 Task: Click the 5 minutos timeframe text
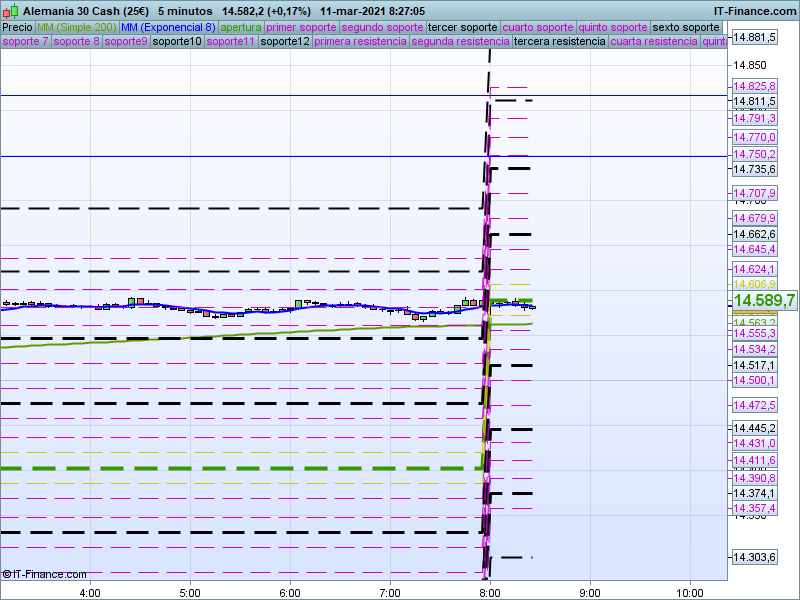pos(184,10)
